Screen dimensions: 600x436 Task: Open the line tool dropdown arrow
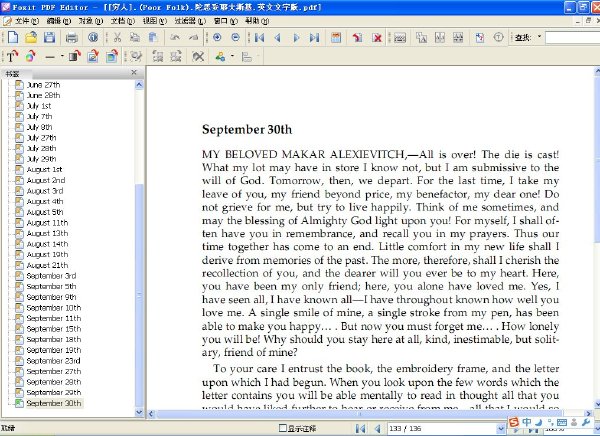[62, 57]
